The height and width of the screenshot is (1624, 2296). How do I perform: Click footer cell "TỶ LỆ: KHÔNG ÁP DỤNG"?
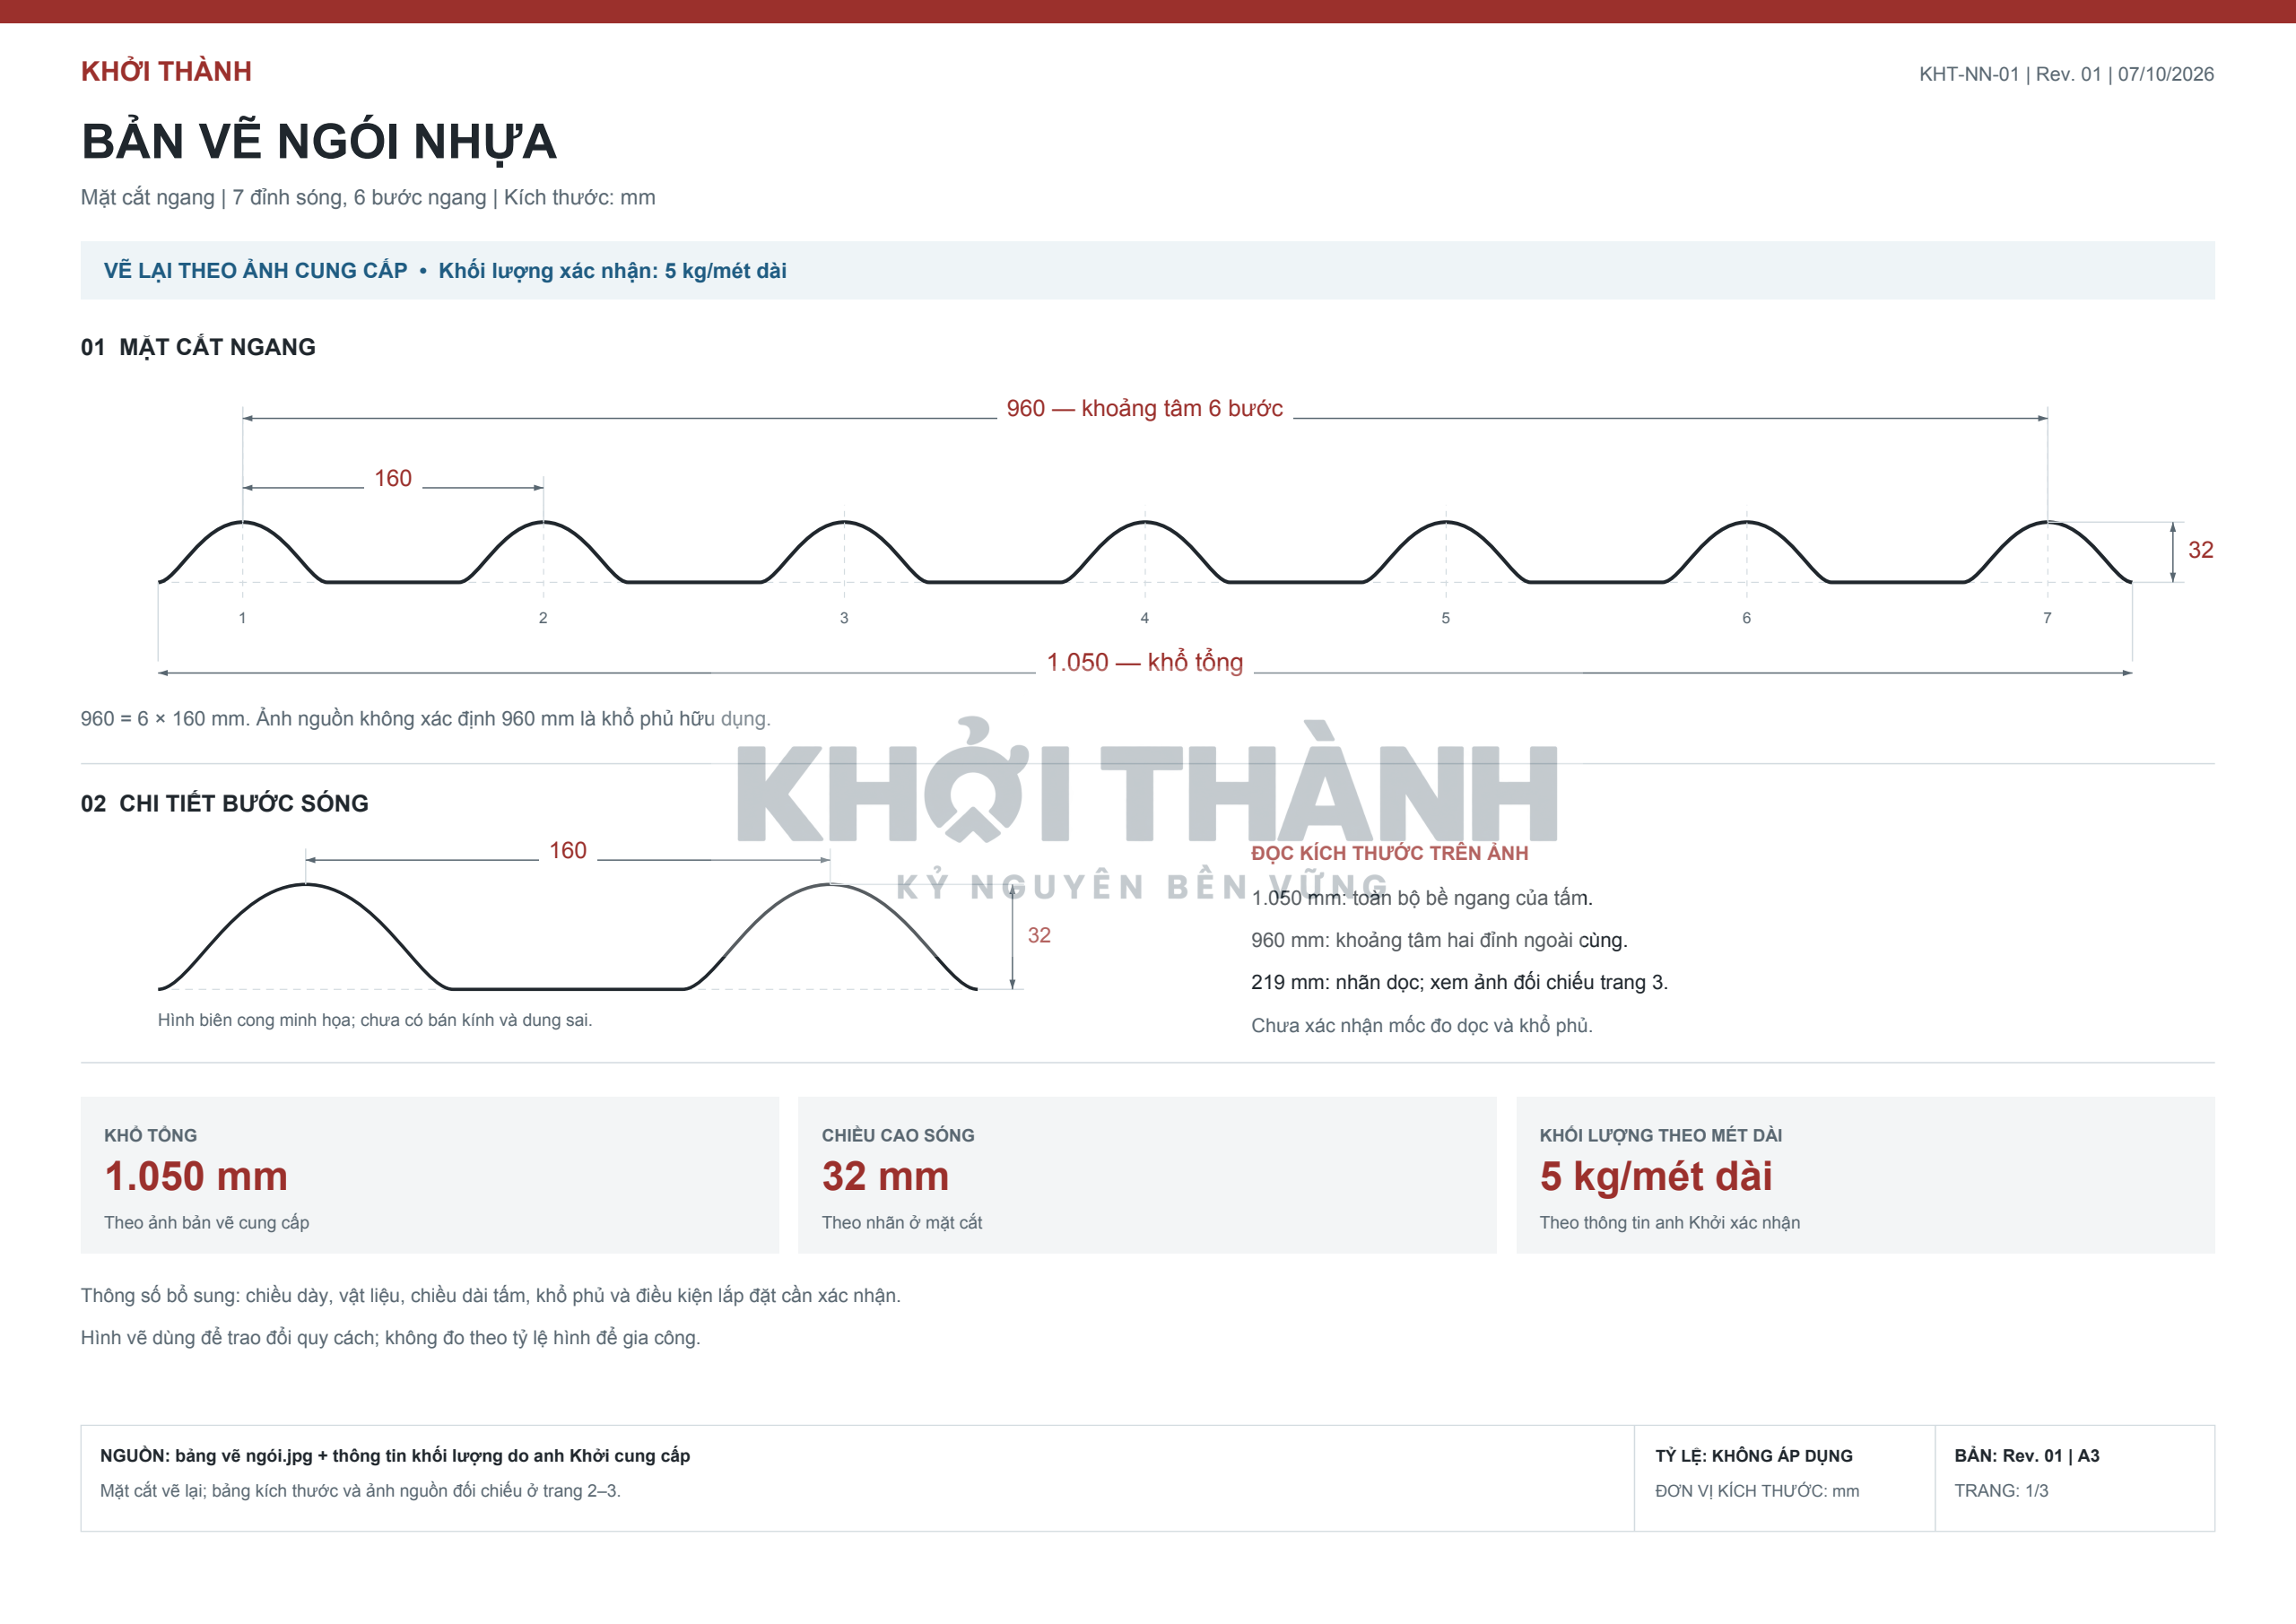1753,1455
